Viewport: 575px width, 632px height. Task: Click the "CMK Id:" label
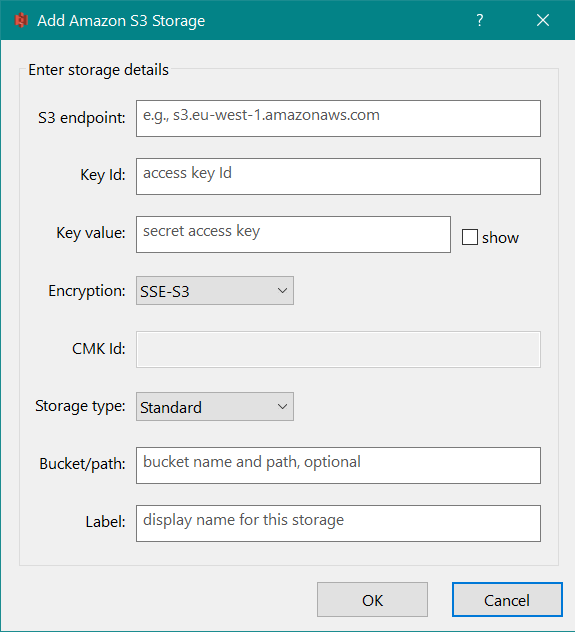[x=99, y=349]
